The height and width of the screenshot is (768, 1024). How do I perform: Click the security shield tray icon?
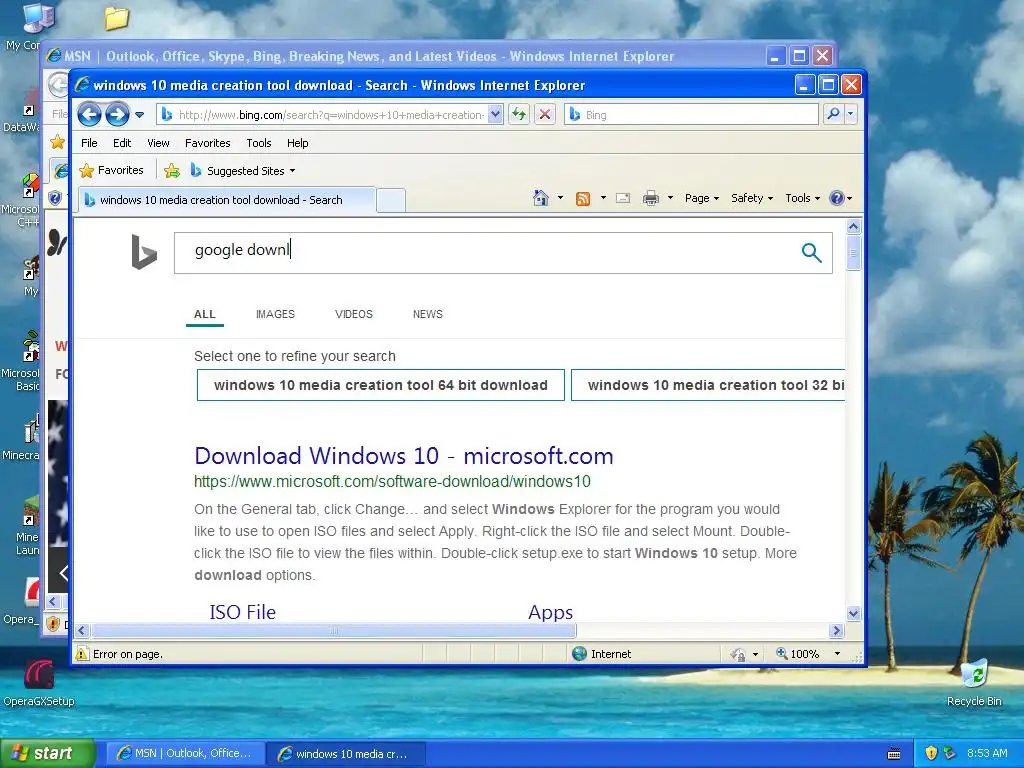[x=931, y=753]
